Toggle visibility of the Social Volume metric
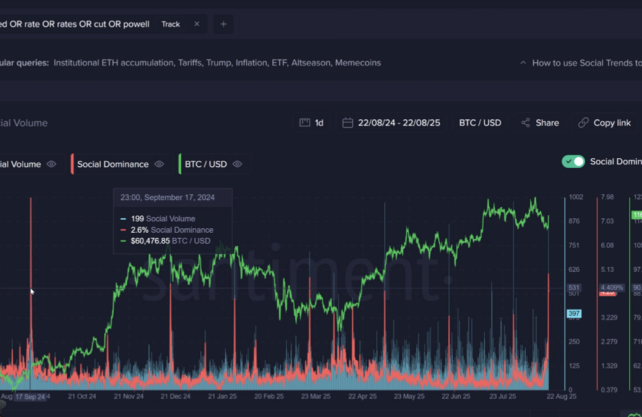642x417 pixels. (51, 164)
